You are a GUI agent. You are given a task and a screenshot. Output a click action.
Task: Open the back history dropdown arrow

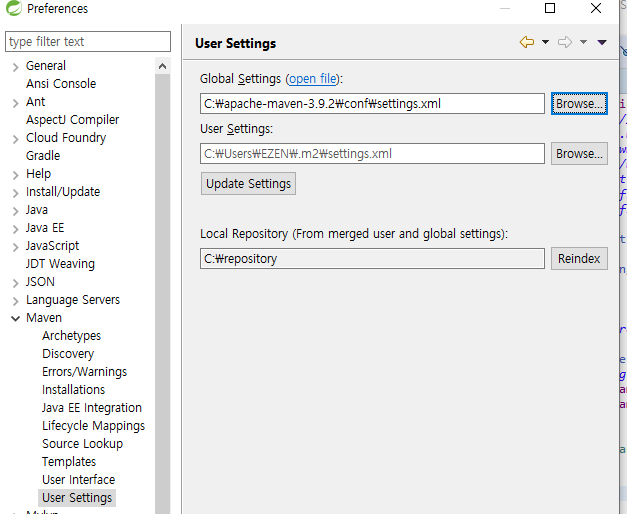[x=545, y=42]
